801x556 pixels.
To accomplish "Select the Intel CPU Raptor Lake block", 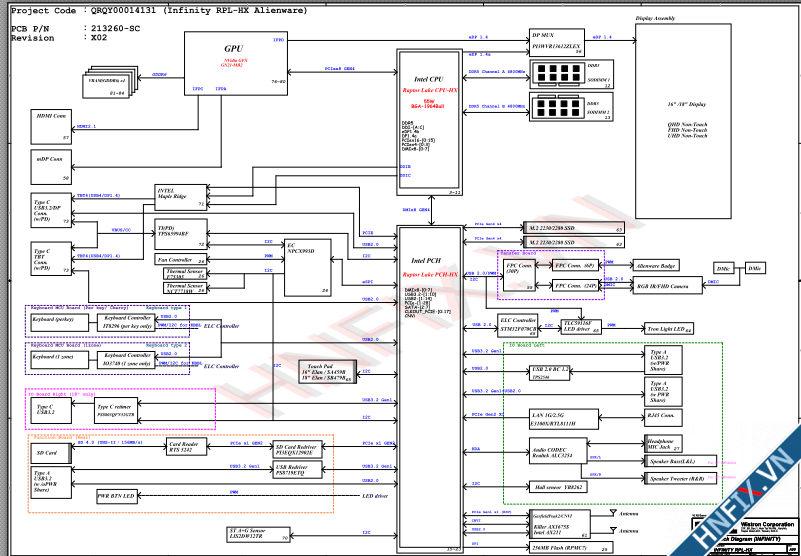I will point(428,118).
